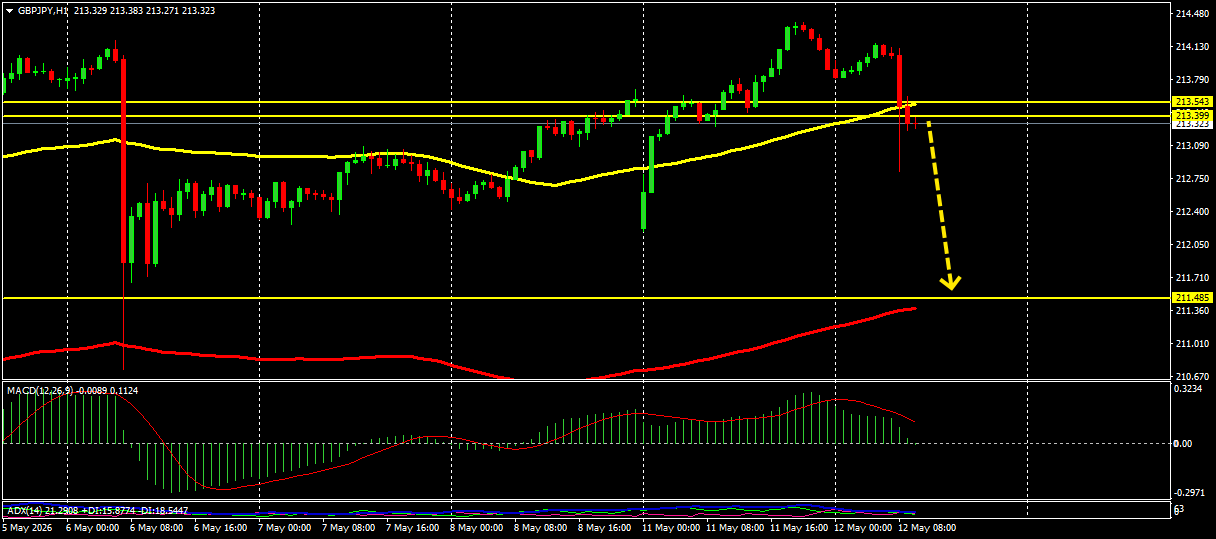Click the 5 May 2026 date label
Screen dimensions: 1216x539
pyautogui.click(x=27, y=527)
